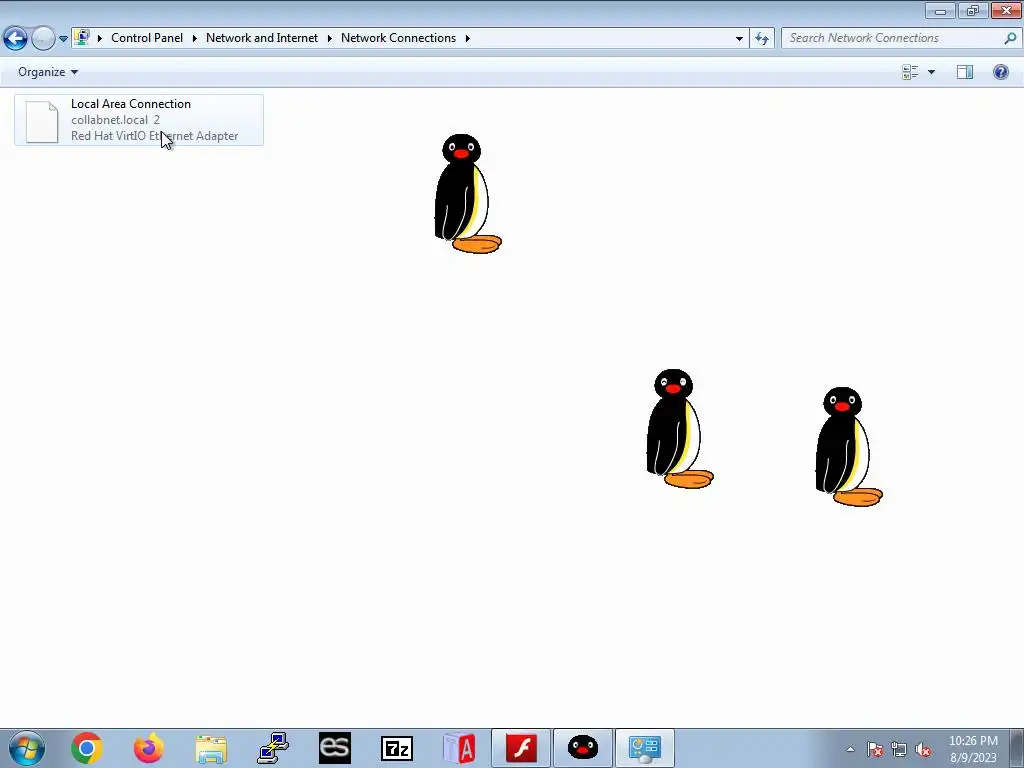Select Control Panel in the breadcrumb
The width and height of the screenshot is (1024, 768).
(147, 38)
